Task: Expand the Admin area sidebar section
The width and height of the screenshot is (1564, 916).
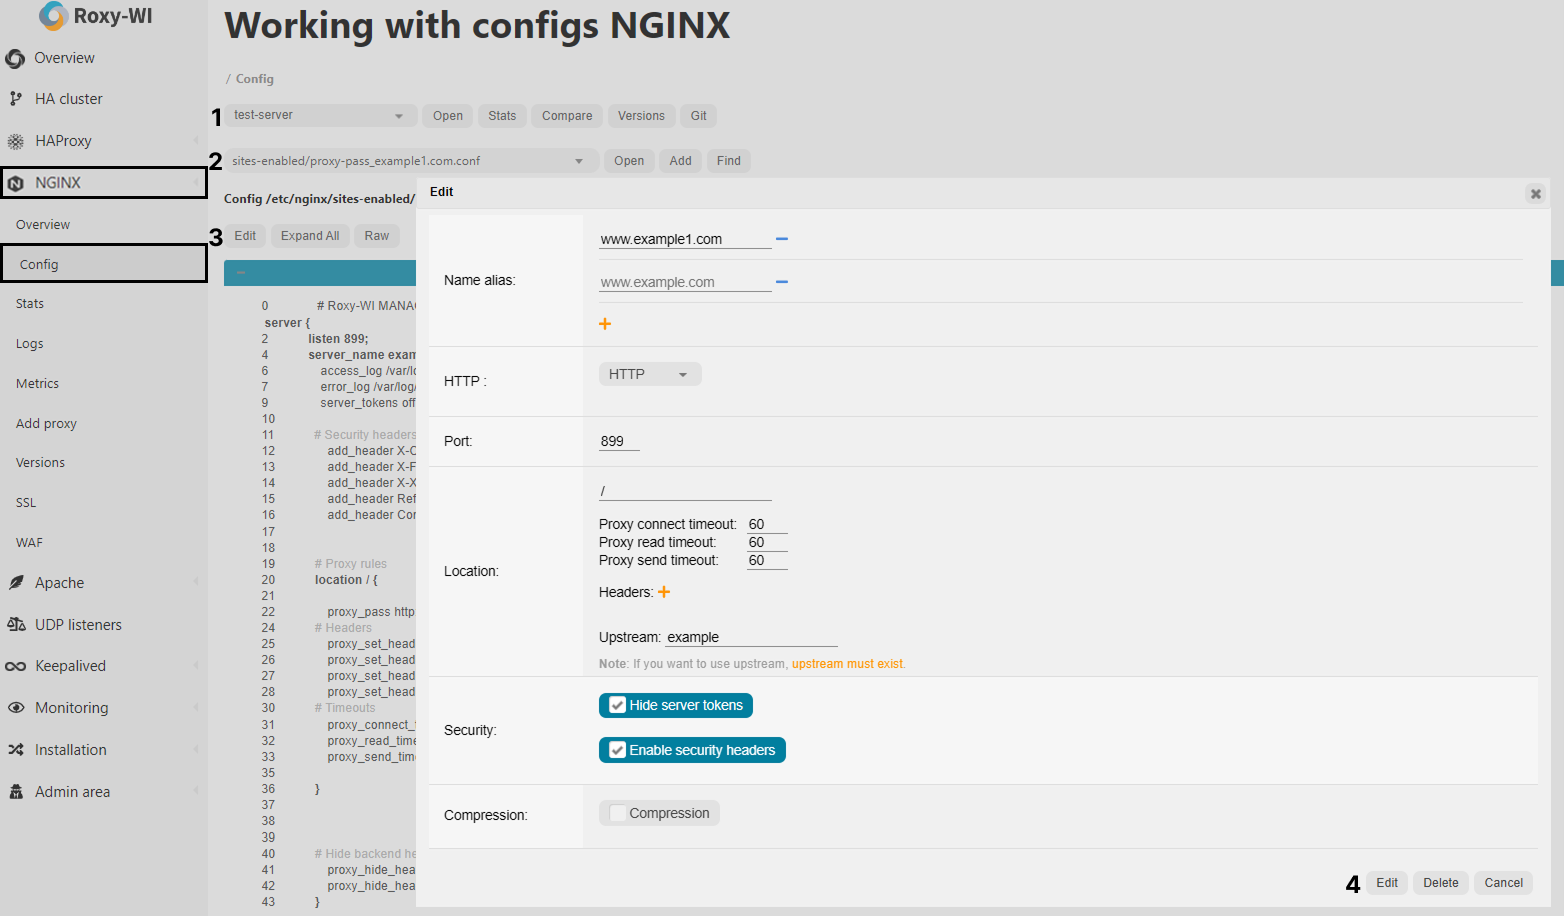Action: [x=196, y=792]
